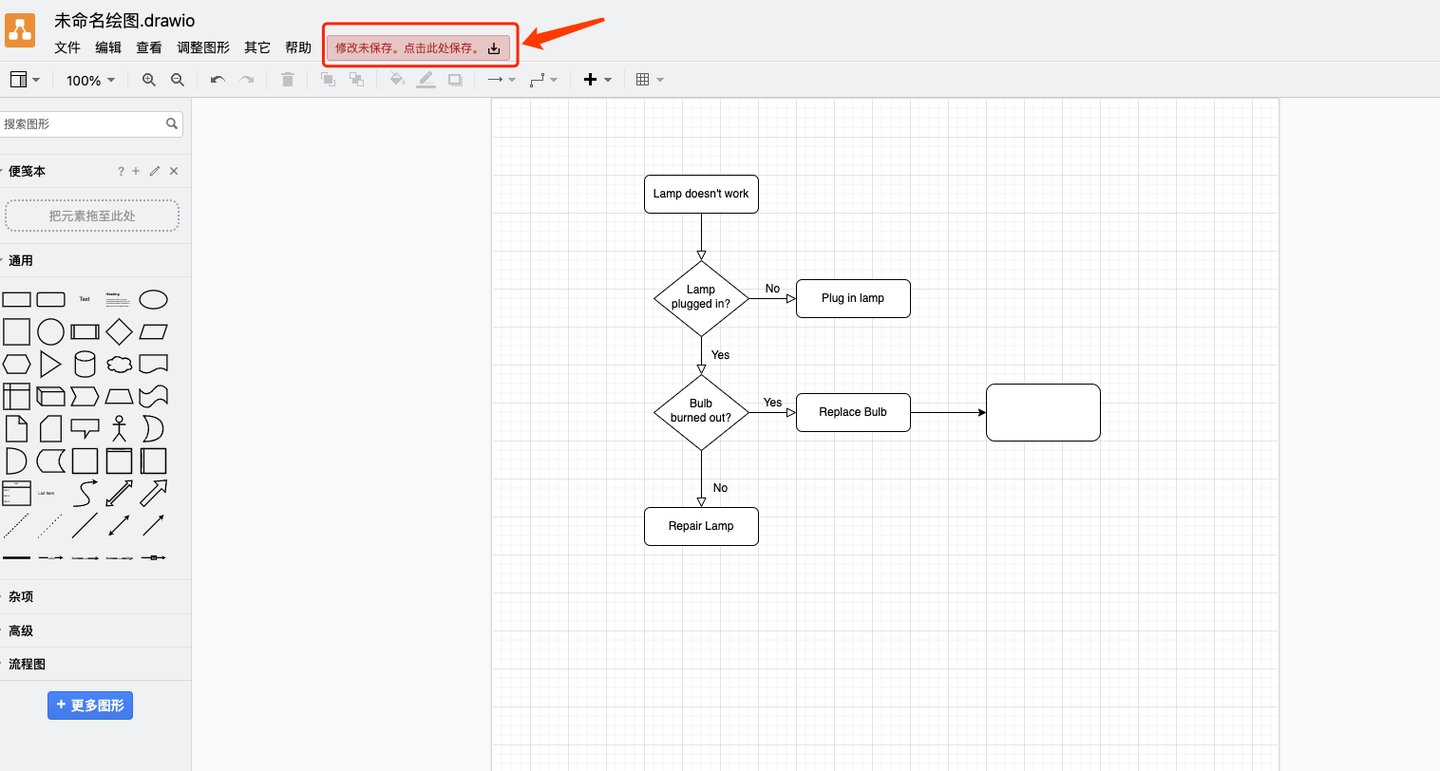Click the Zoom In magnifier icon
1440x771 pixels.
148,79
